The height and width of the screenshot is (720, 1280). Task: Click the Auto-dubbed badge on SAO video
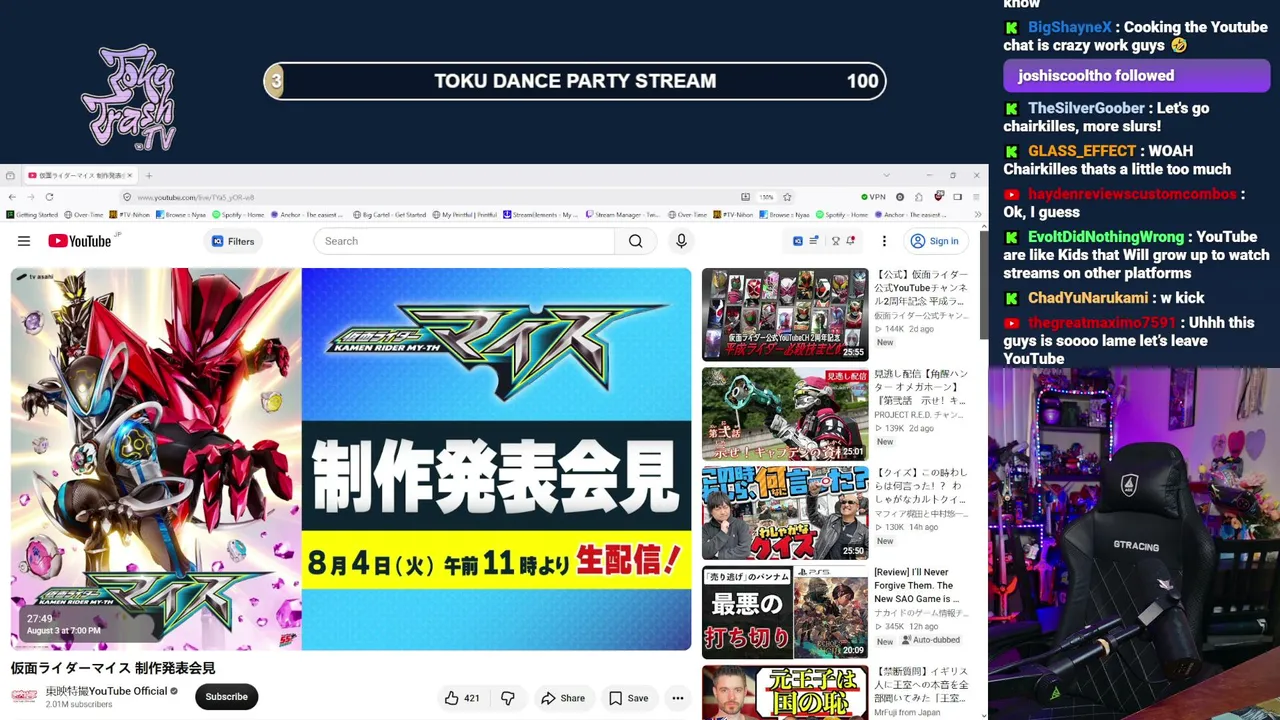pyautogui.click(x=931, y=640)
